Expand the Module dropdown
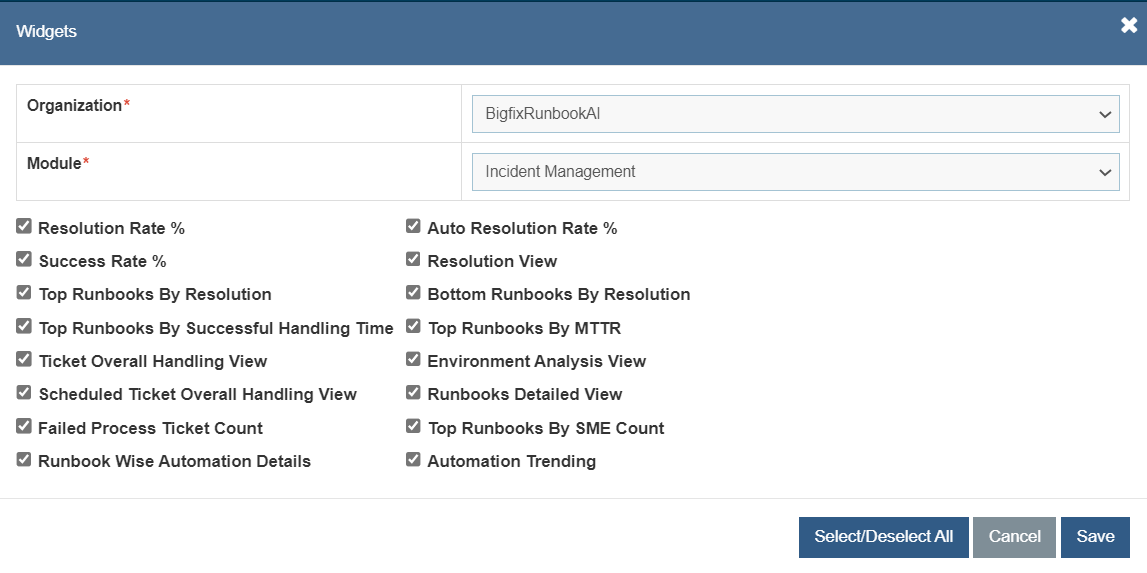 pos(795,172)
